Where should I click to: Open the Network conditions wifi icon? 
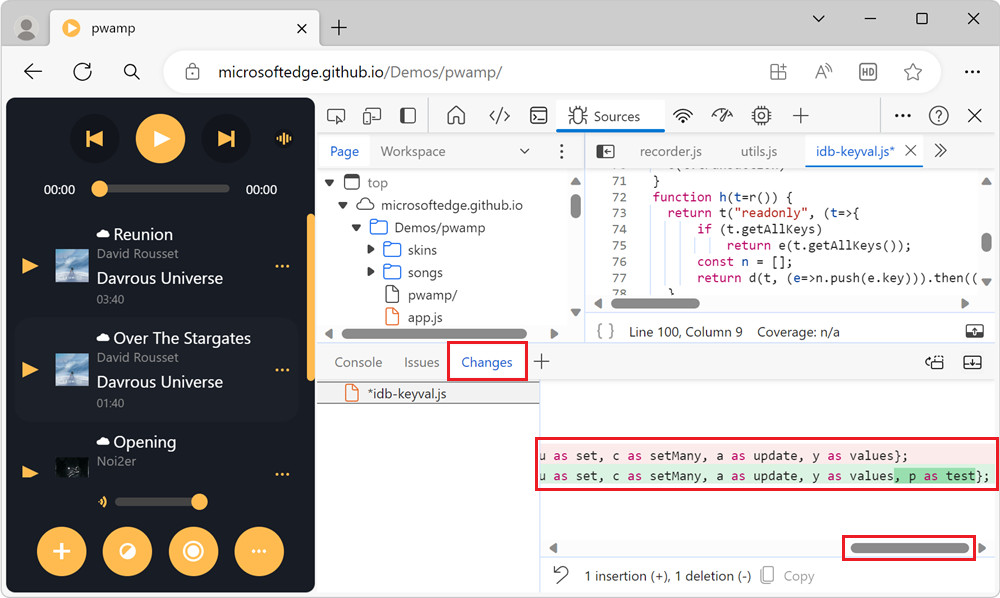pos(683,116)
